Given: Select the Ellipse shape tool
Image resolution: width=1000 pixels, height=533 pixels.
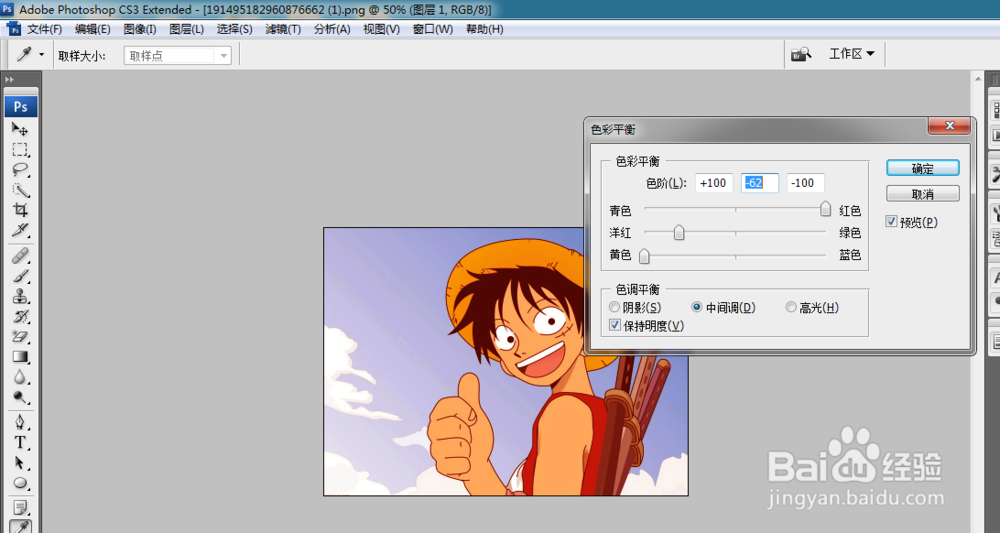Looking at the screenshot, I should tap(20, 483).
